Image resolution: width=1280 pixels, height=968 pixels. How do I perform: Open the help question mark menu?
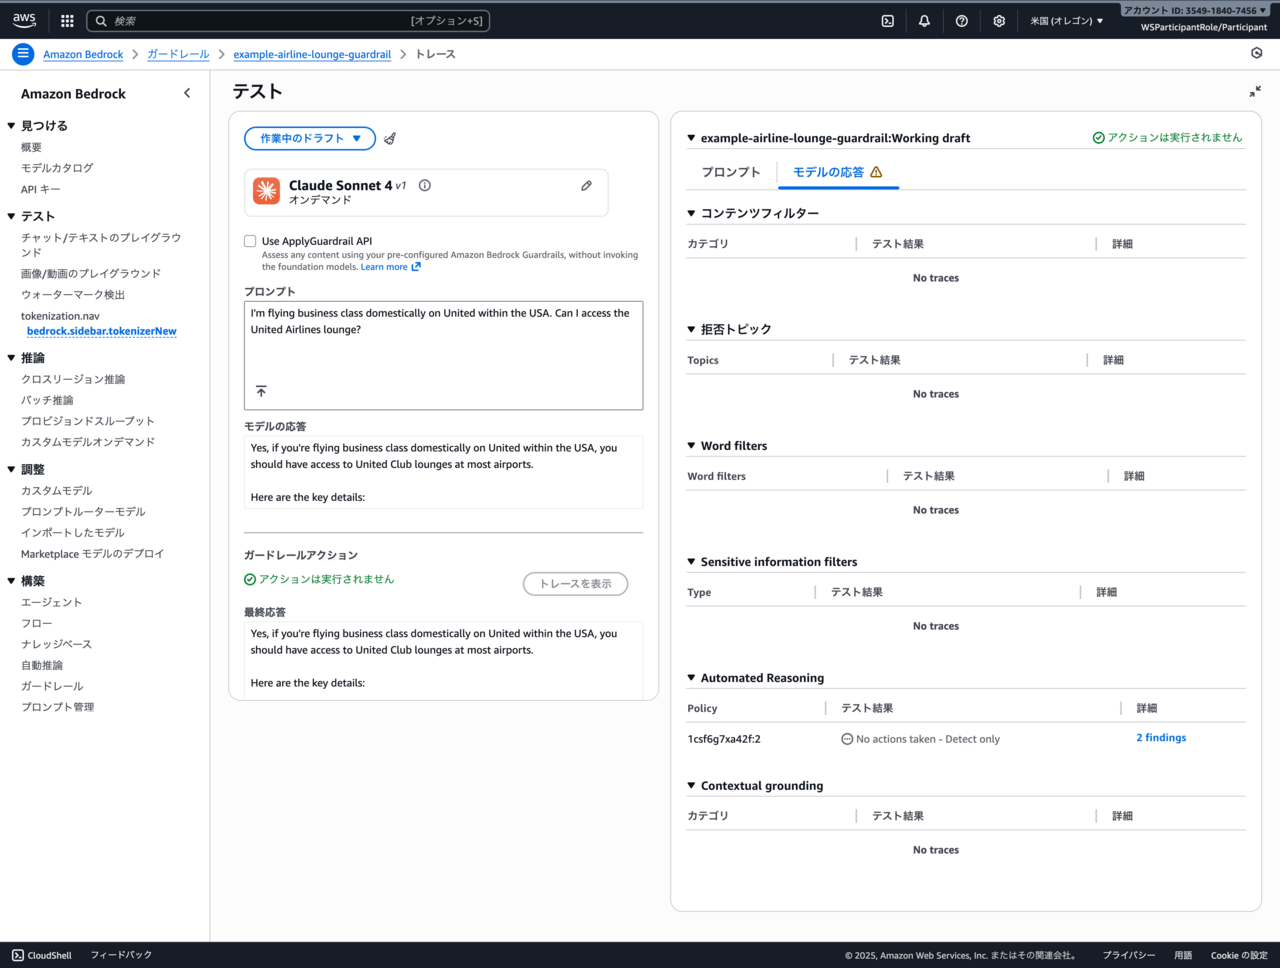tap(961, 20)
